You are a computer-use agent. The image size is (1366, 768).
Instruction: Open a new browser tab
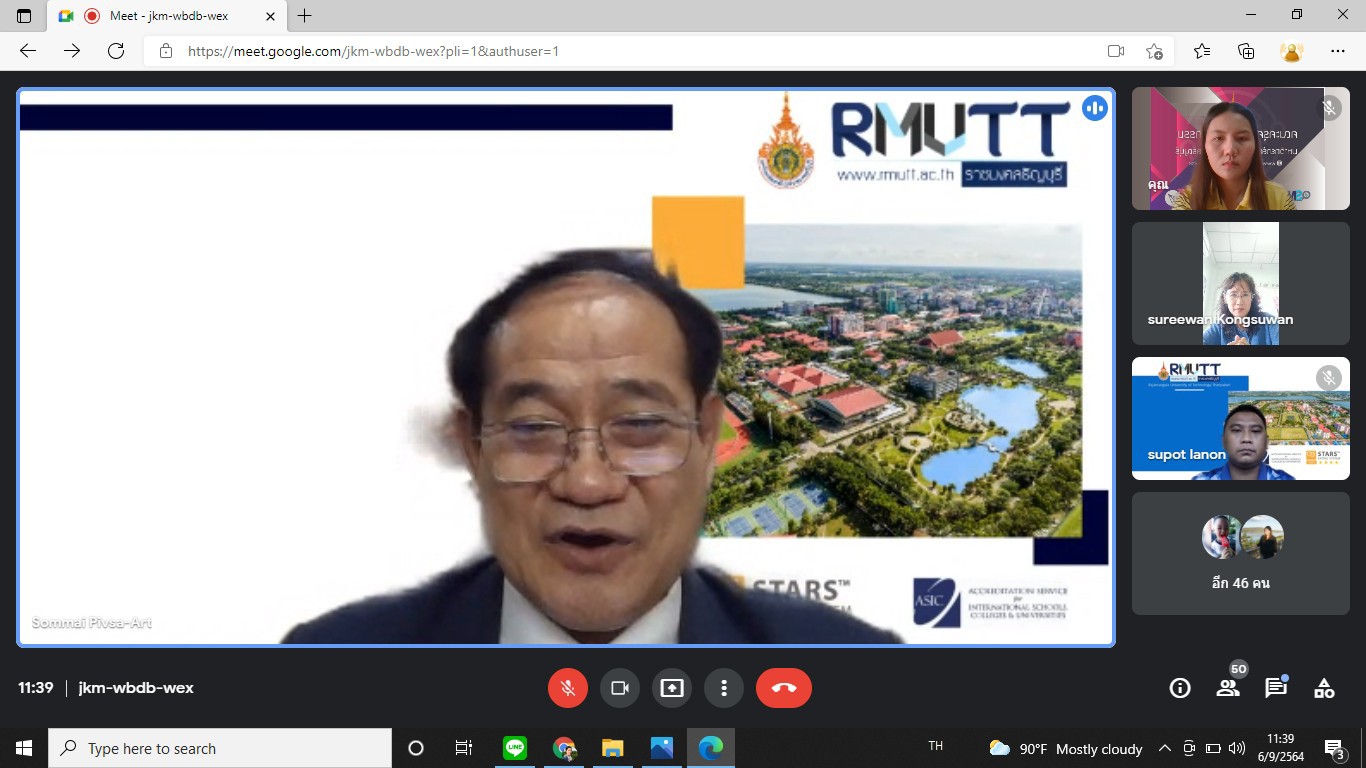click(x=305, y=16)
